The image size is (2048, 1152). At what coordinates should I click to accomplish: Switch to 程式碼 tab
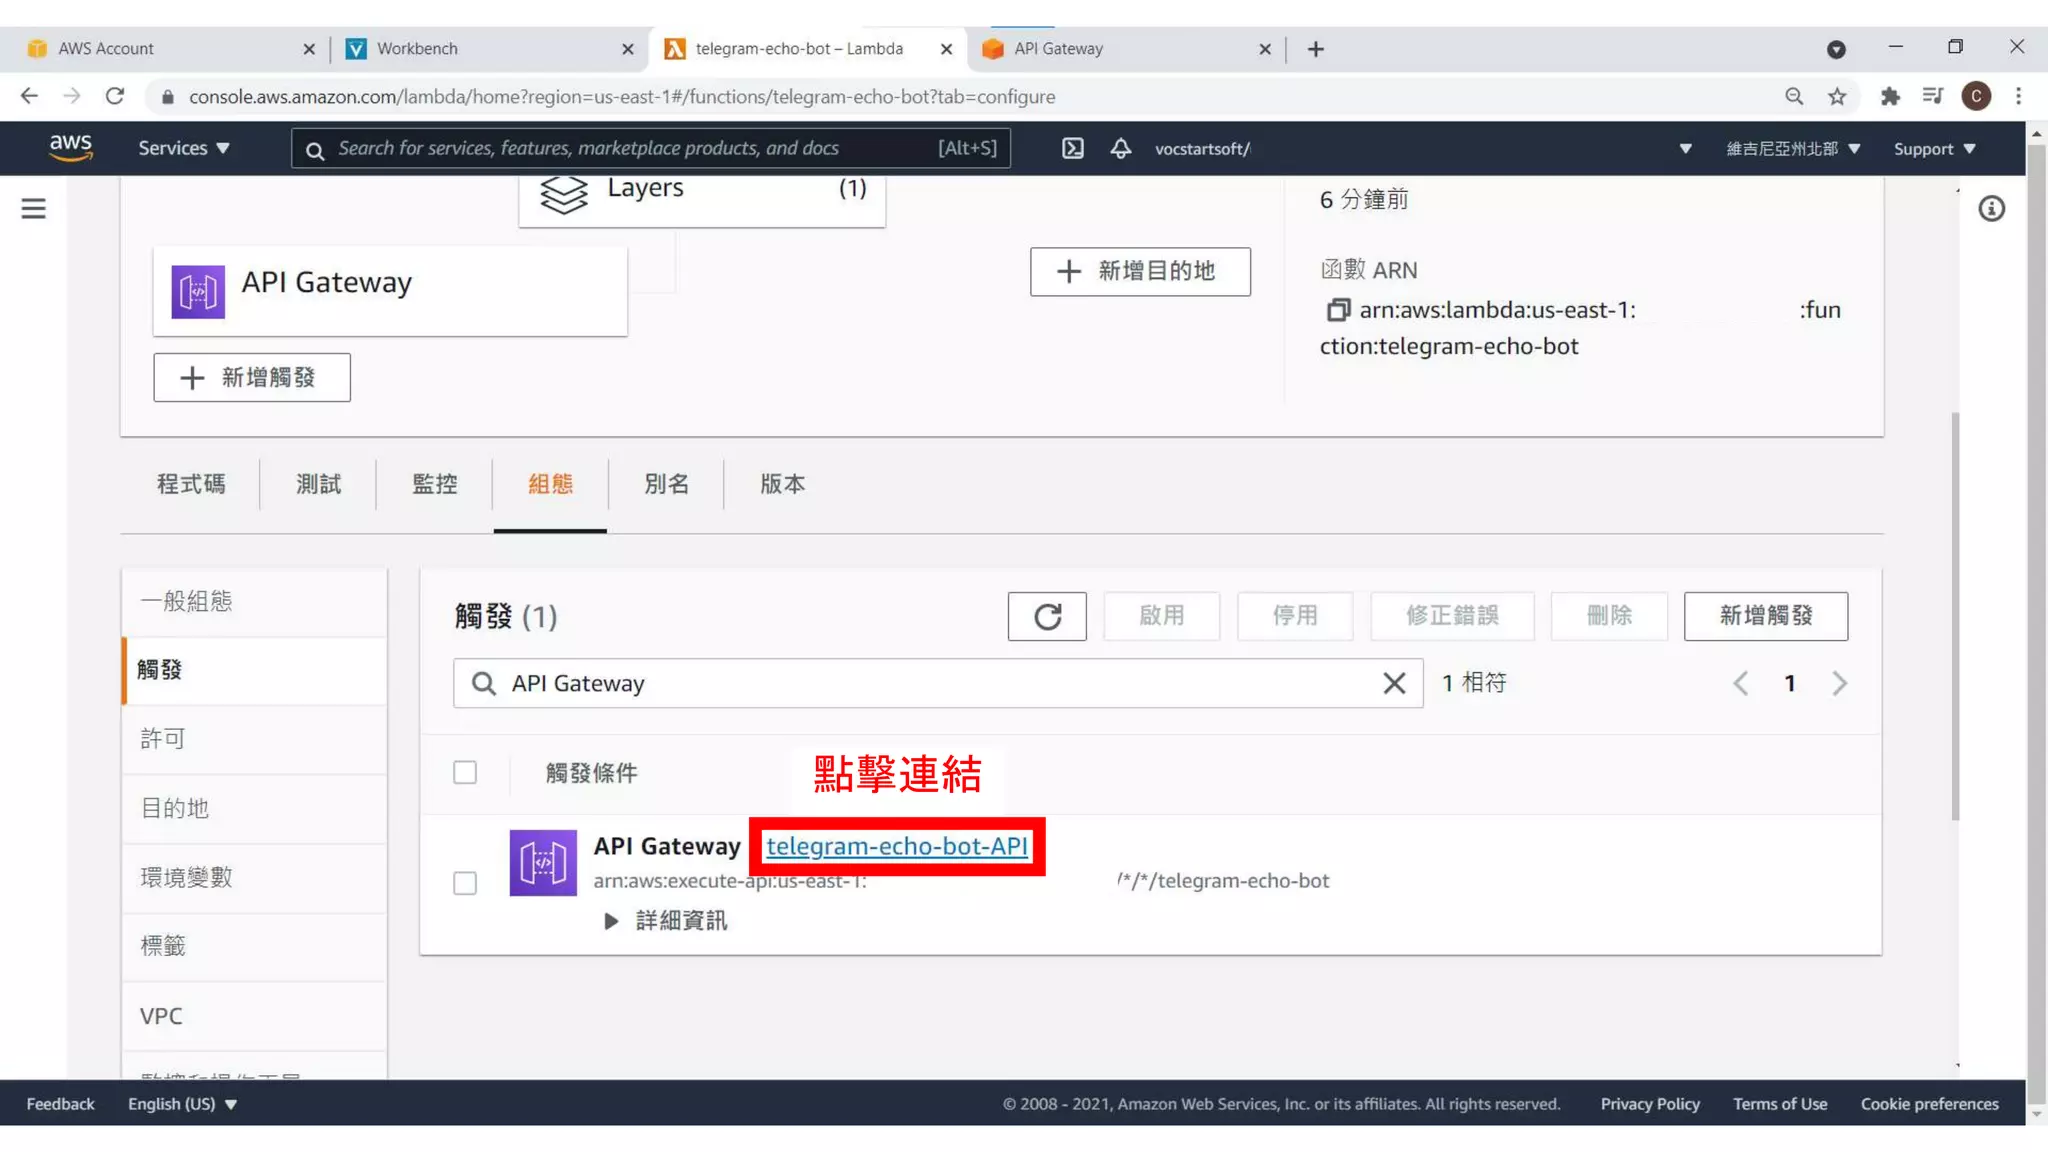(x=191, y=484)
